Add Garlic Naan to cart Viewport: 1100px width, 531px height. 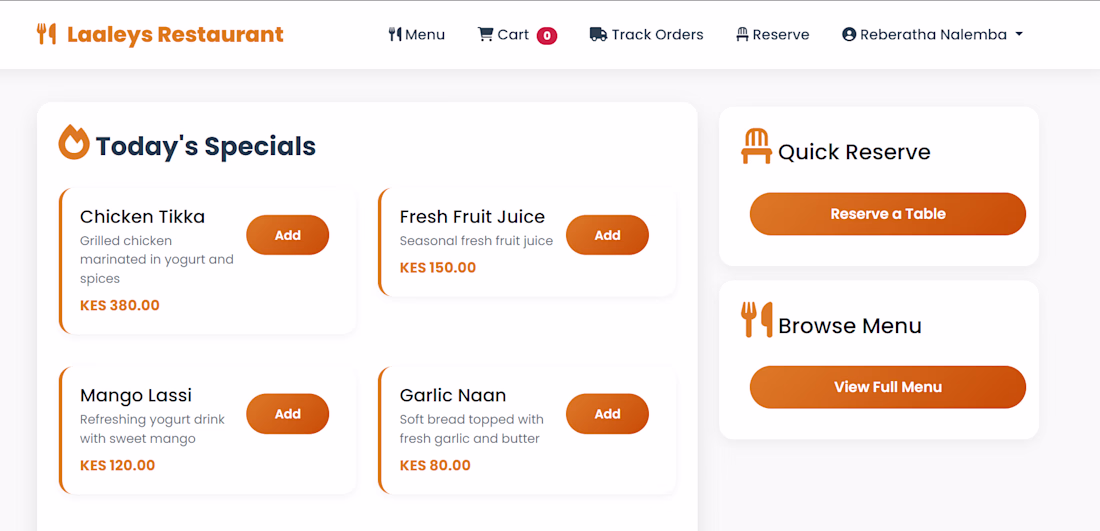point(608,414)
